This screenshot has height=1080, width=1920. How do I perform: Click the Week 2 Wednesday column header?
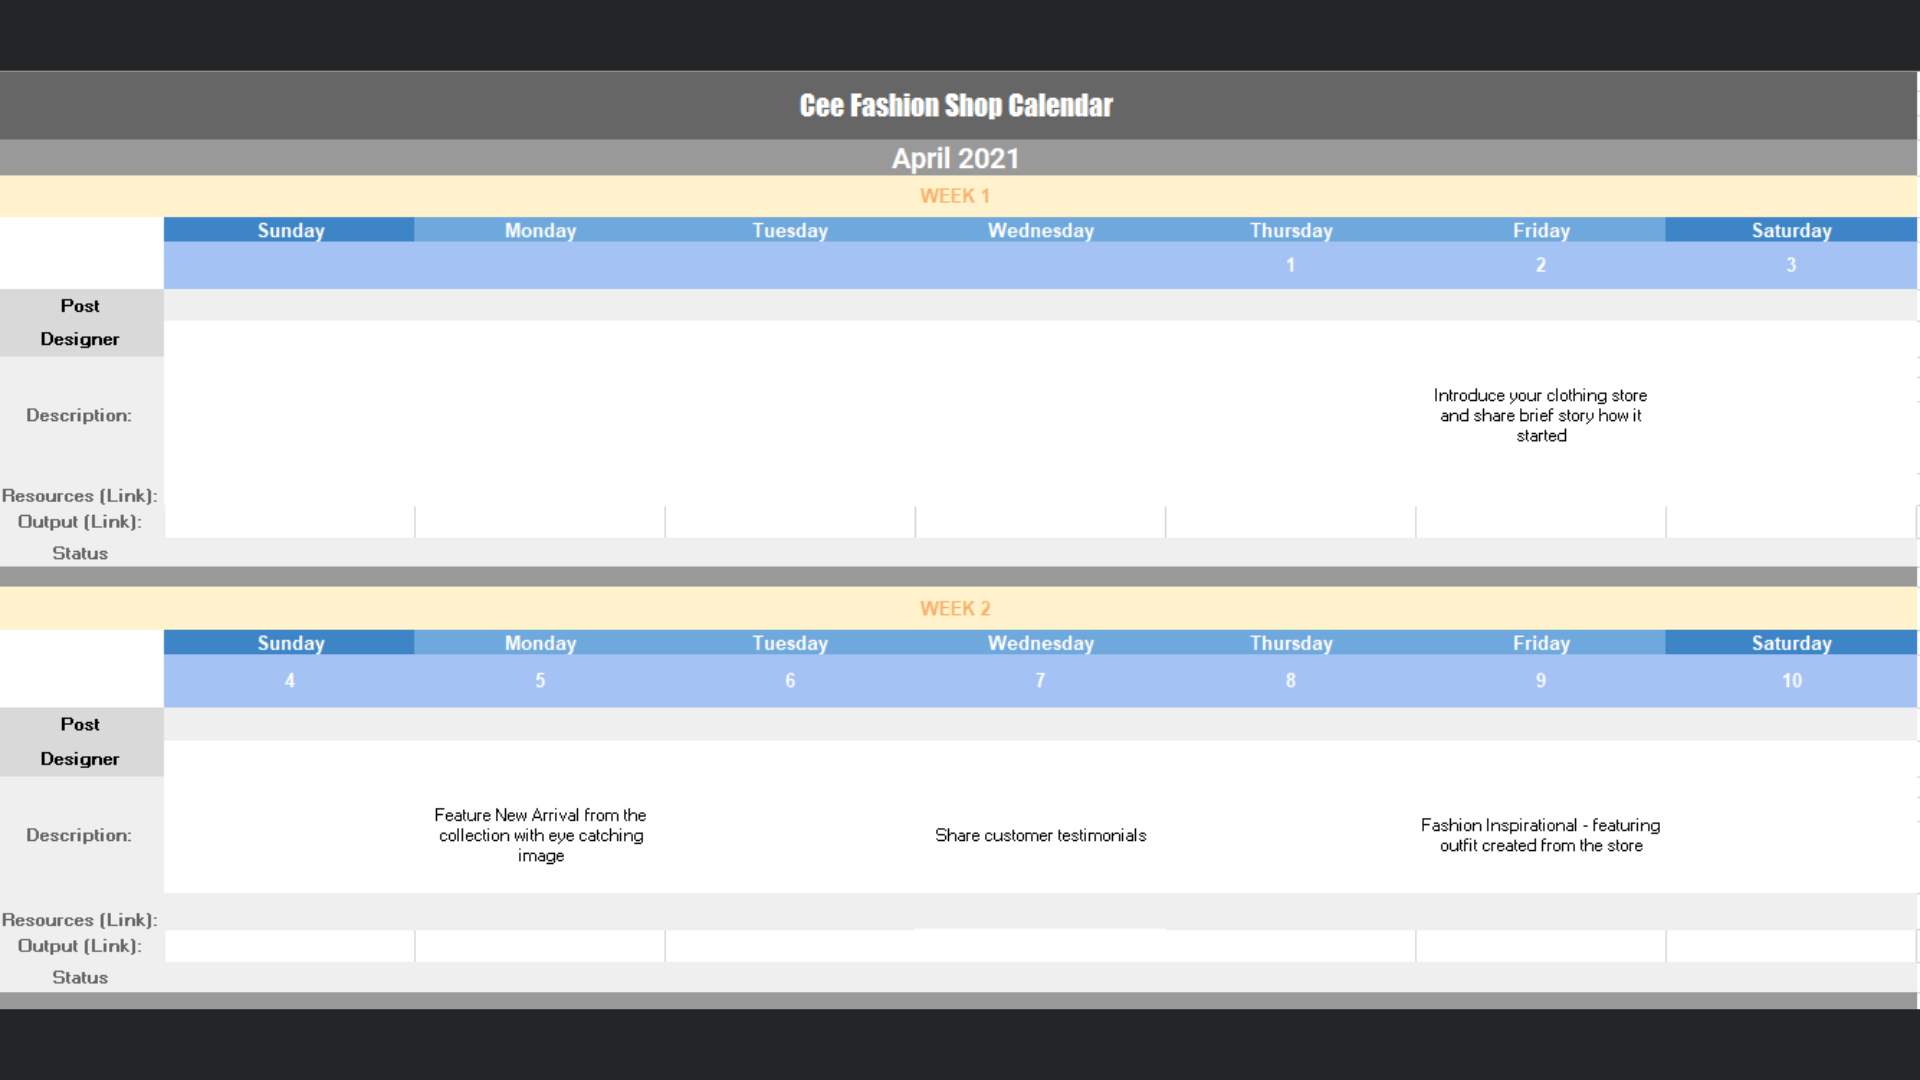(x=1040, y=643)
